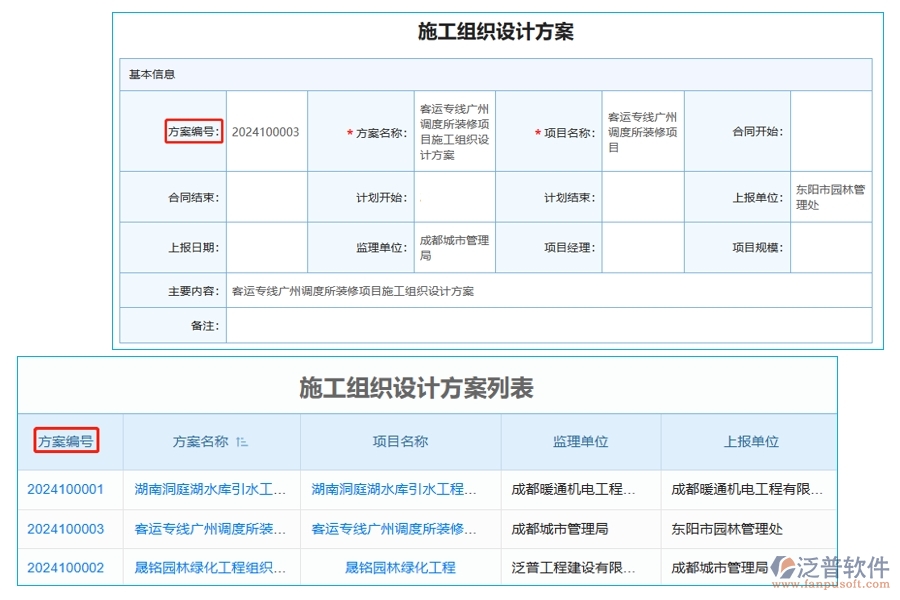Click the 计划结束 input field
Viewport: 900px width, 600px height.
click(x=644, y=197)
